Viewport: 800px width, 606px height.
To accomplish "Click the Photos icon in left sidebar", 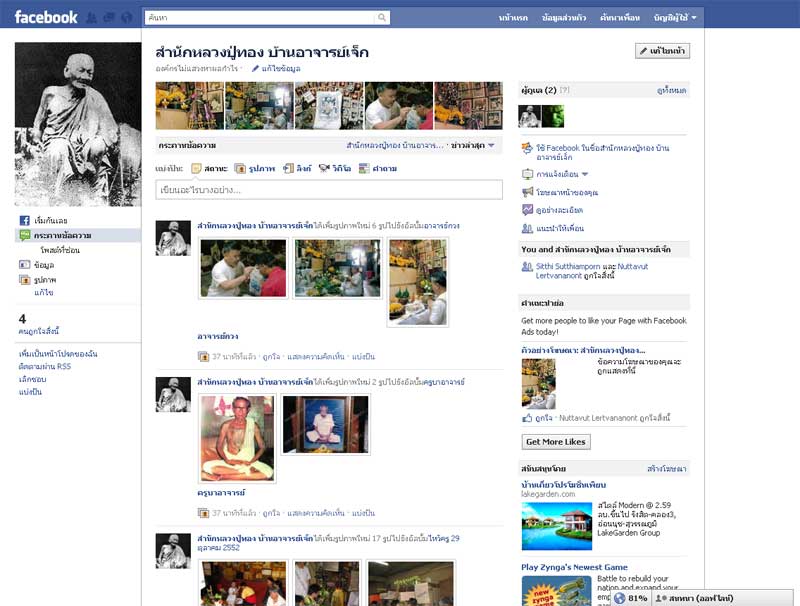I will [25, 280].
